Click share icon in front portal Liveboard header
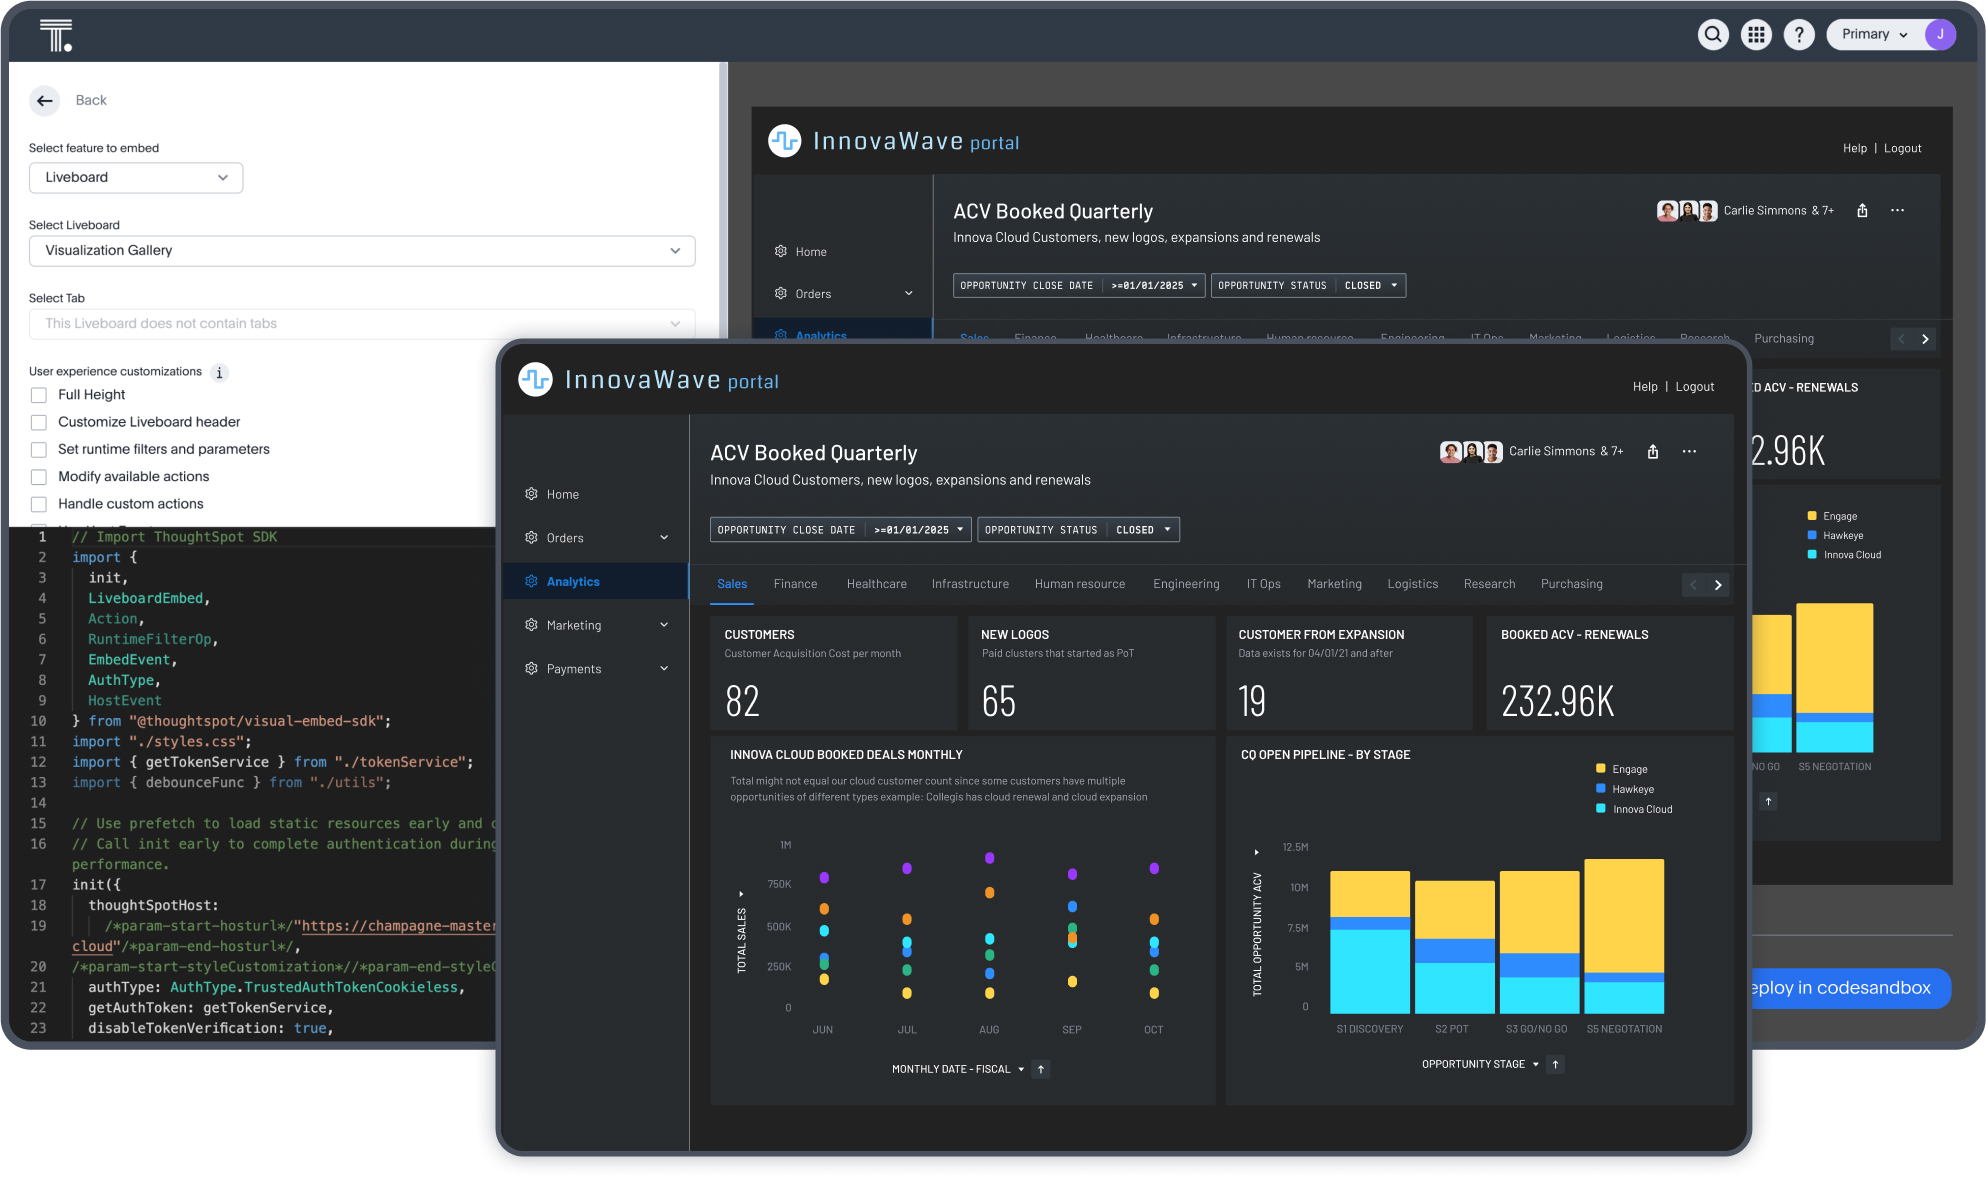Image resolution: width=1986 pixels, height=1180 pixels. click(1653, 452)
